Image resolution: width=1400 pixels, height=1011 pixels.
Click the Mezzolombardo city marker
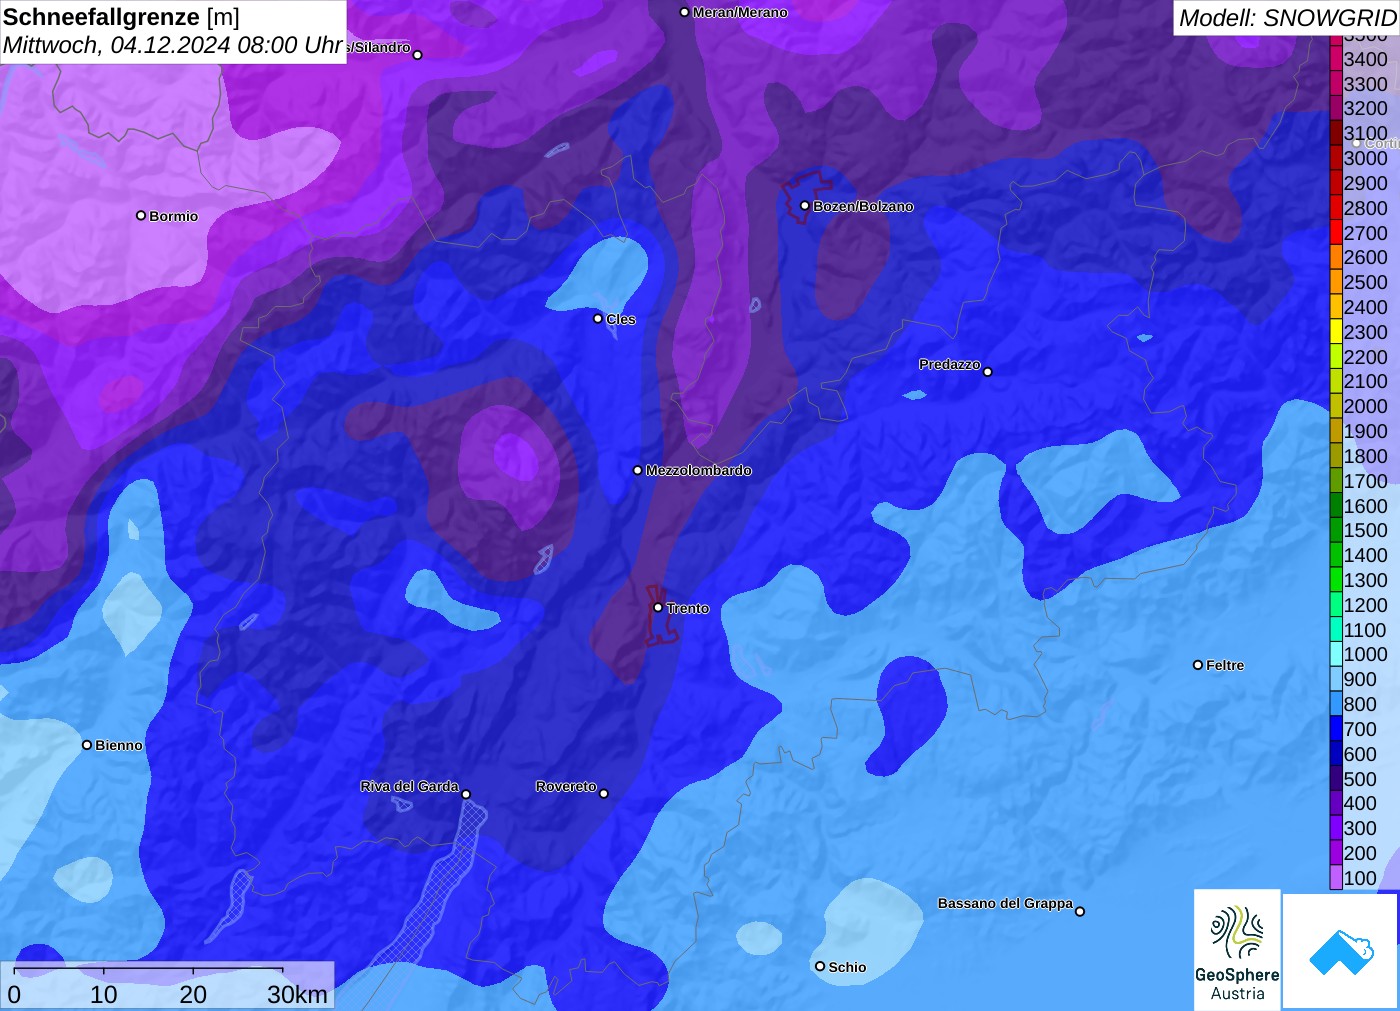pos(638,469)
